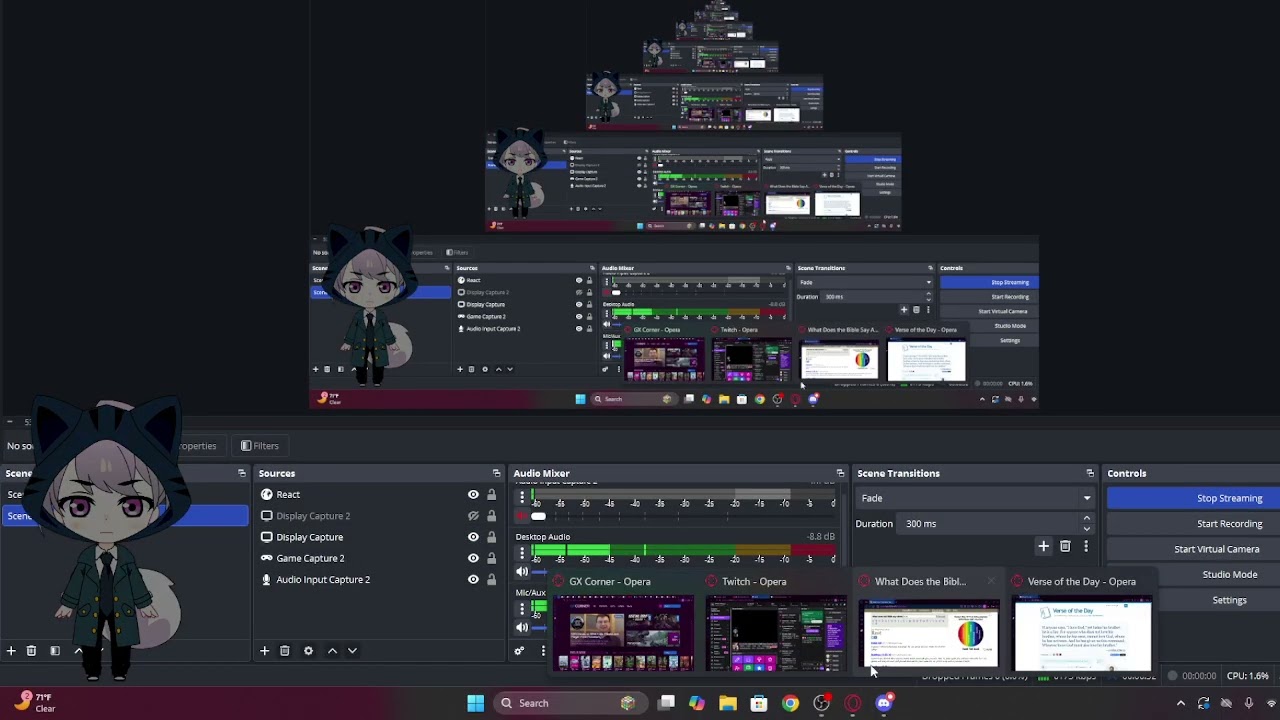The image size is (1280, 720).
Task: Hide the Audio Input Capture 2 source
Action: point(473,579)
